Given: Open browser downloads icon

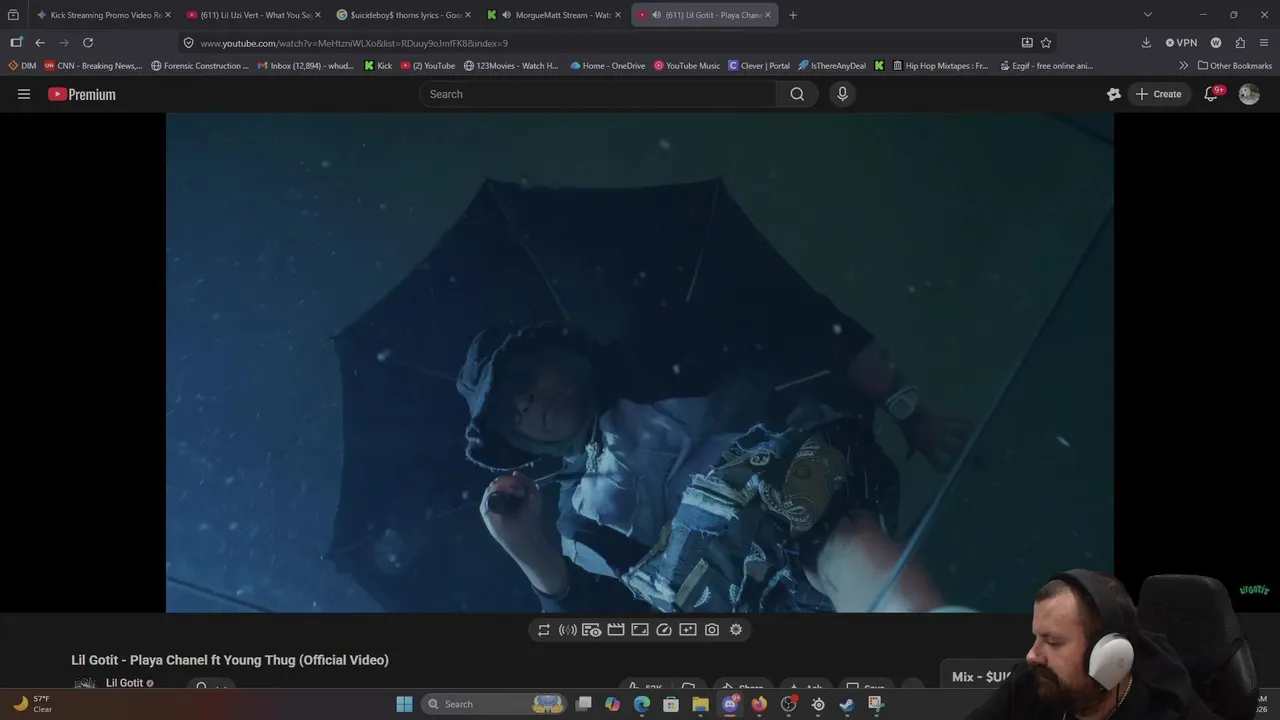Looking at the screenshot, I should [x=1146, y=43].
